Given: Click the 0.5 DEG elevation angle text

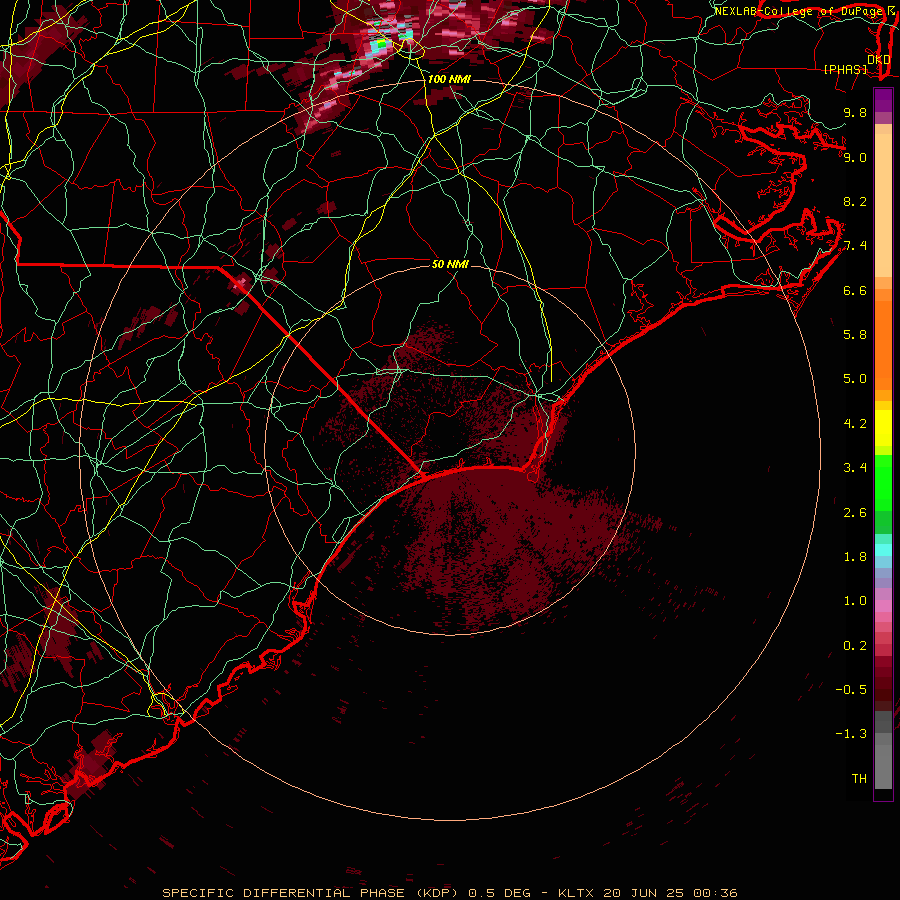Looking at the screenshot, I should click(499, 893).
